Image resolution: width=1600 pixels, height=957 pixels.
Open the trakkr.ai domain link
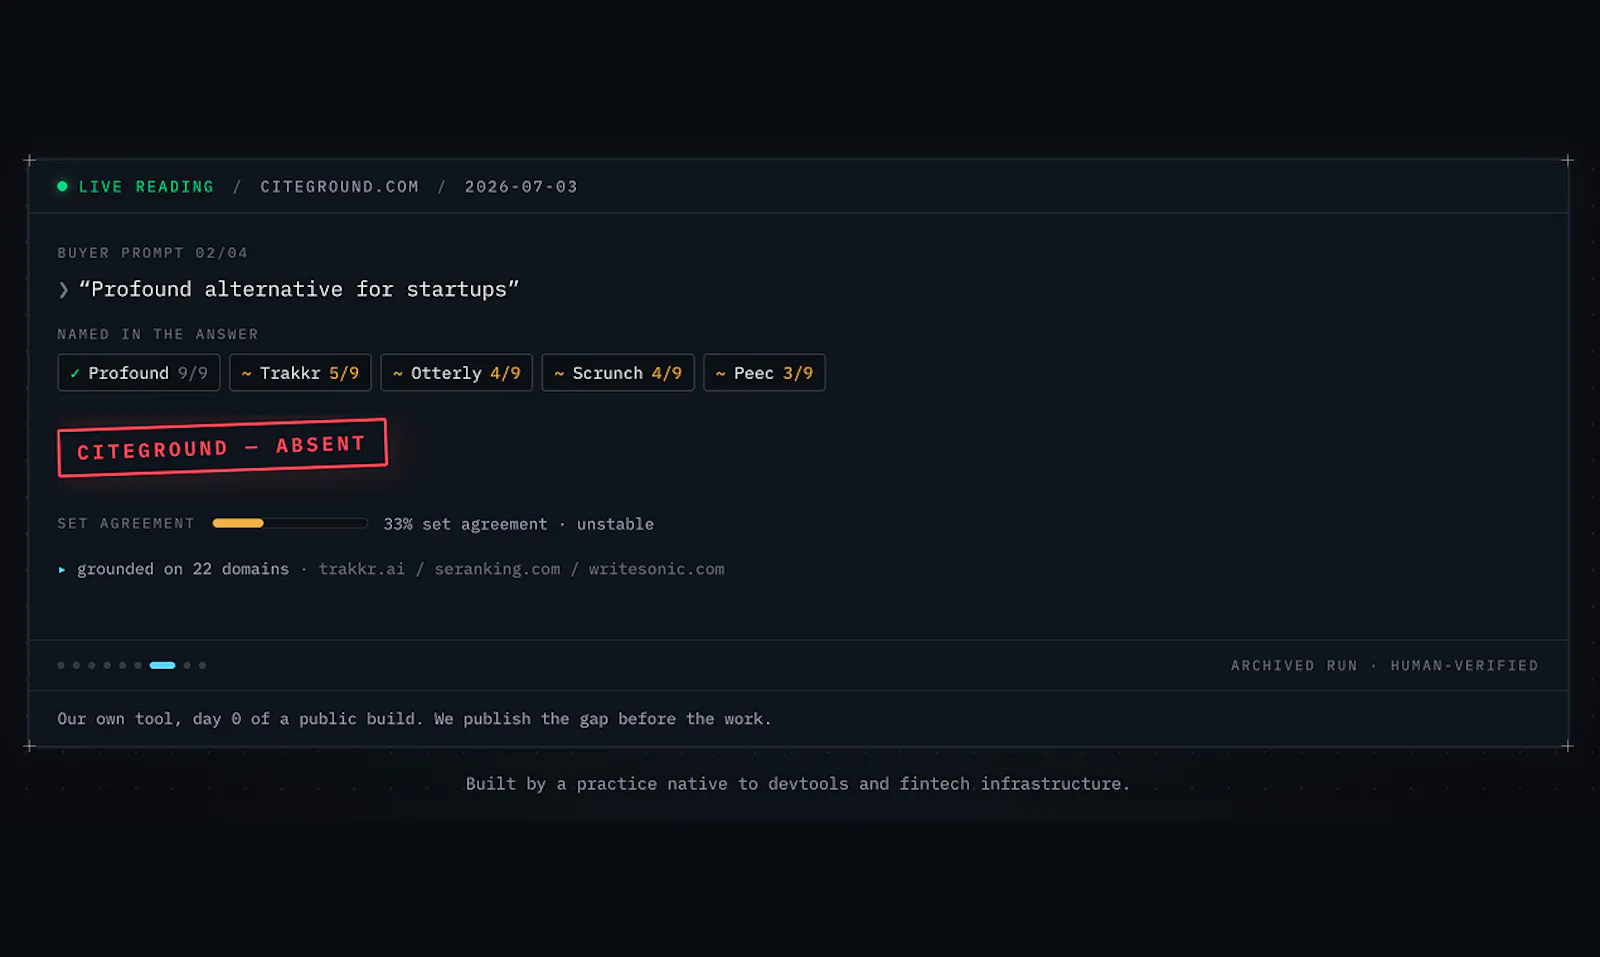tap(362, 569)
